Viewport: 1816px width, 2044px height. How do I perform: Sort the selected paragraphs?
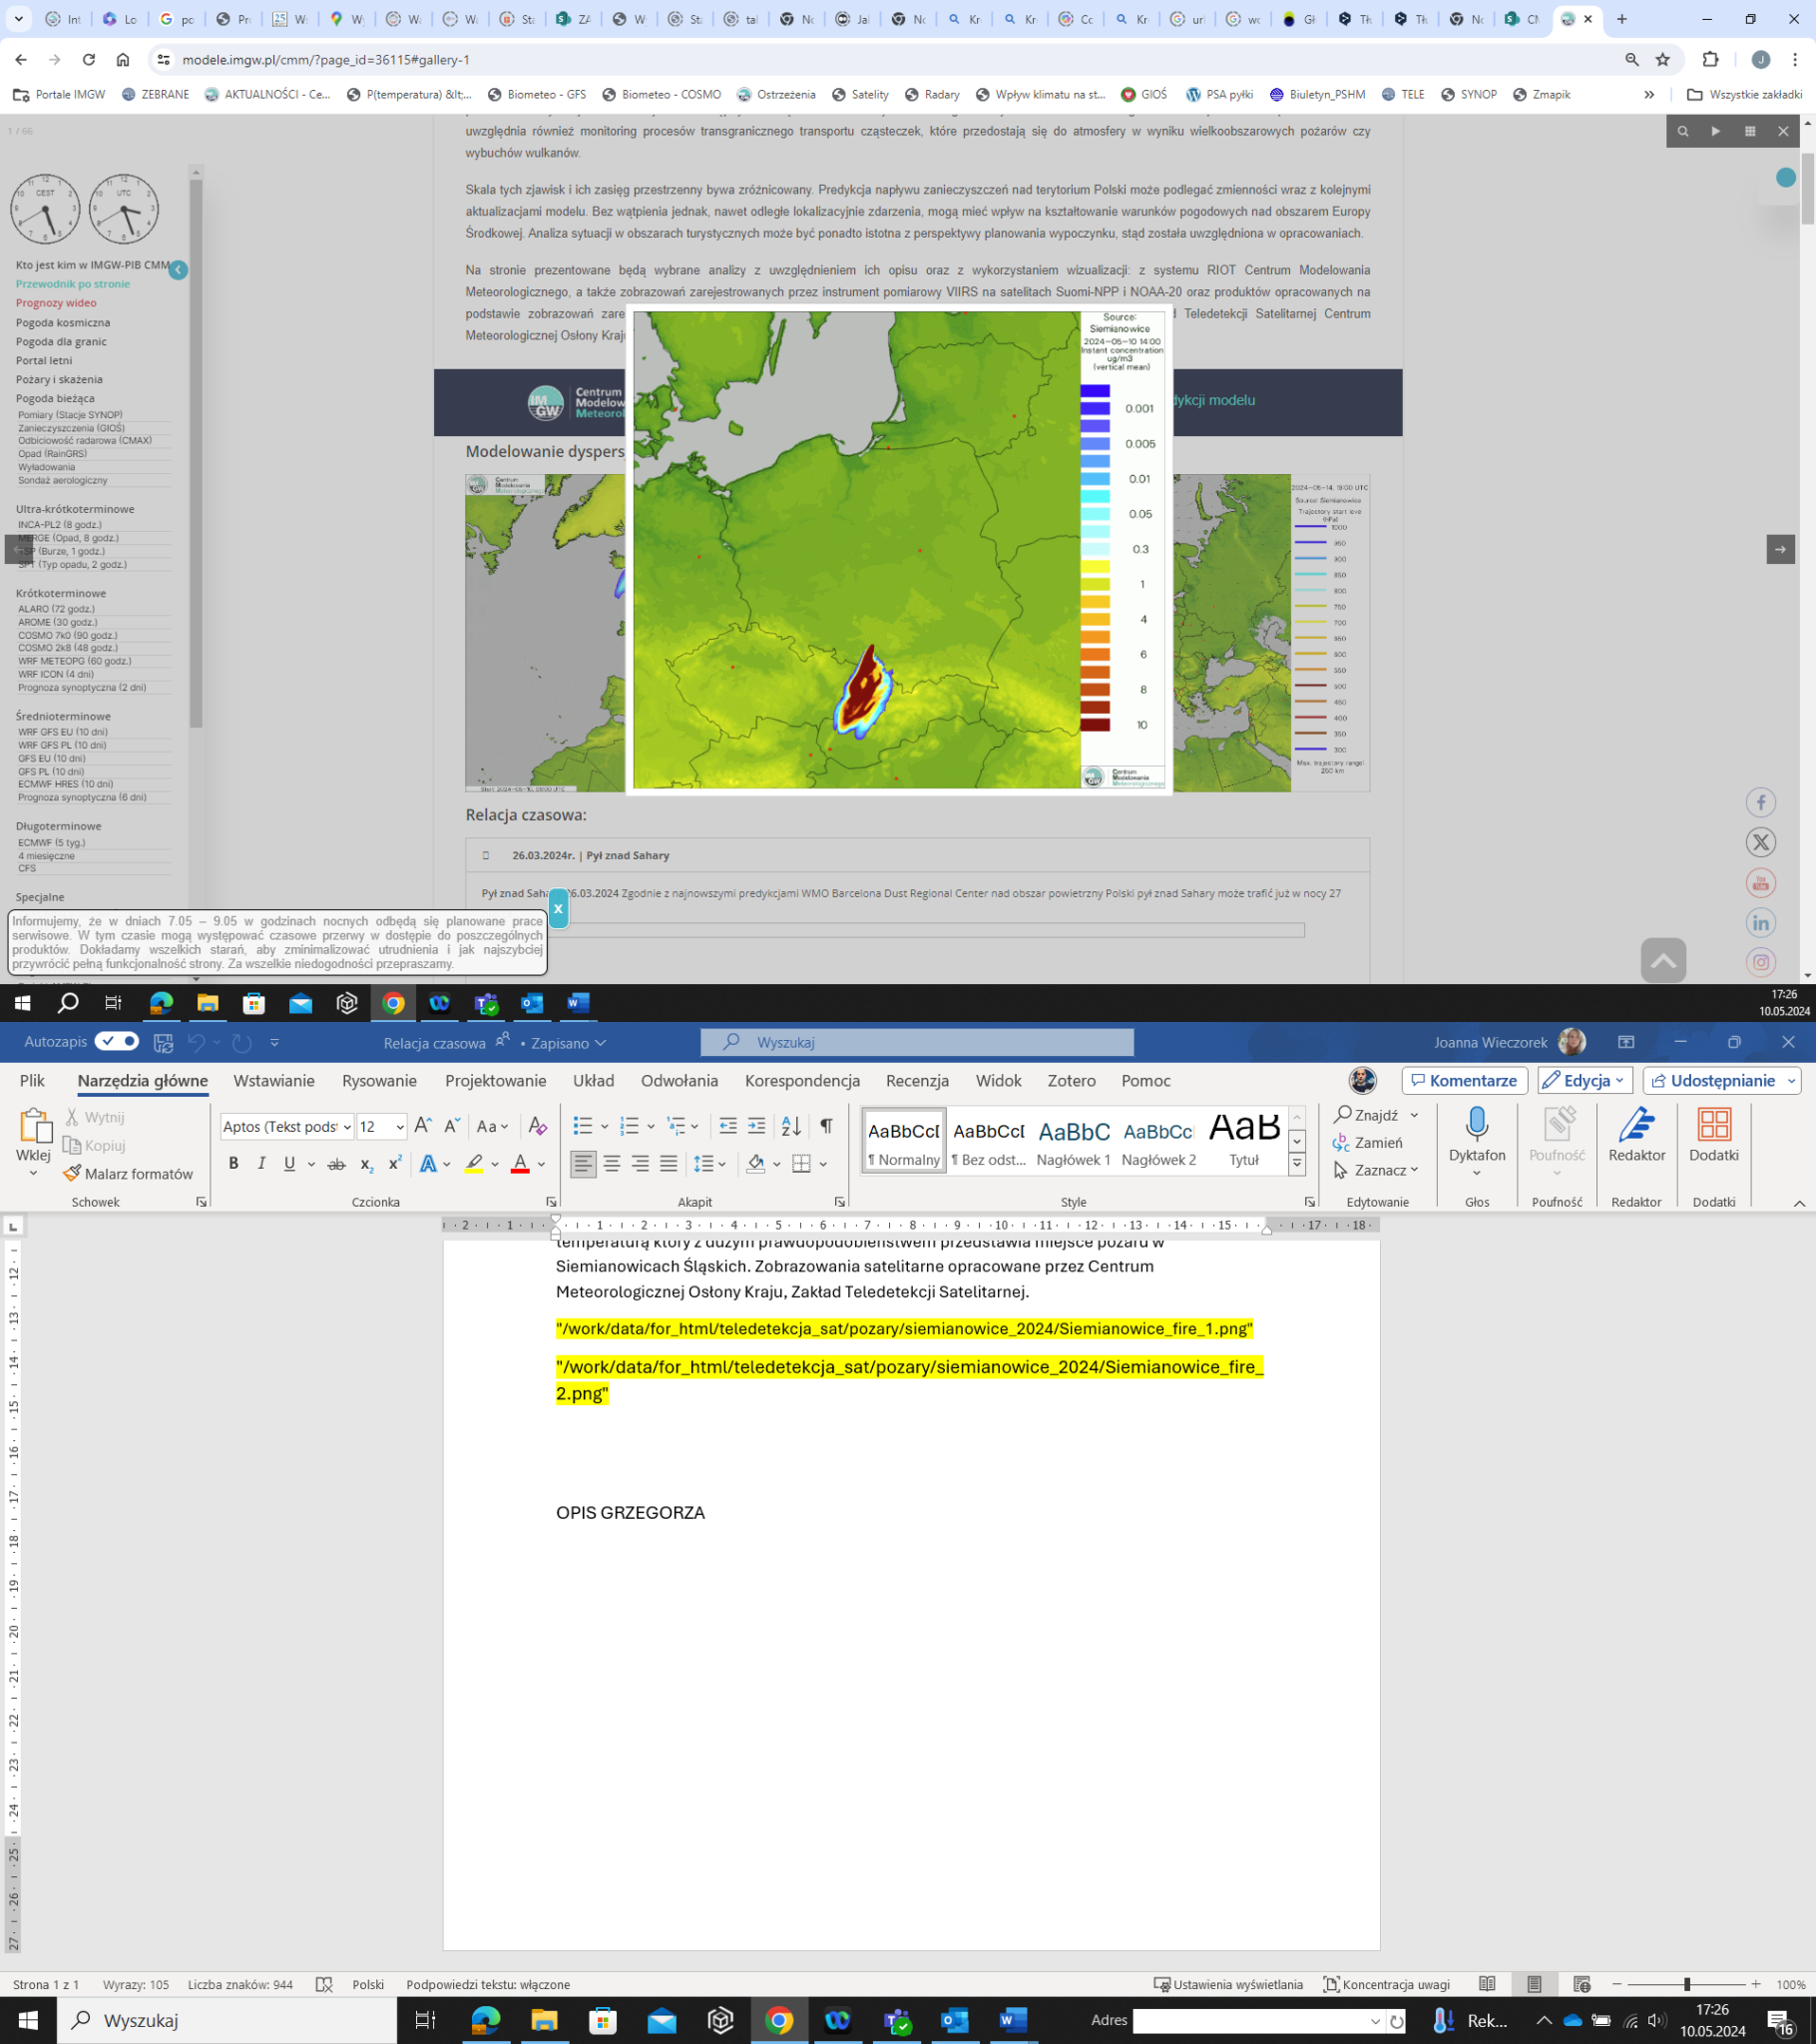[791, 1126]
